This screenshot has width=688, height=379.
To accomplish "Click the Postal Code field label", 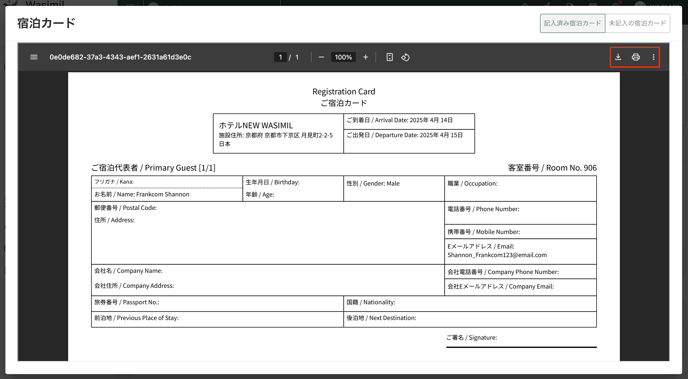I will 125,208.
